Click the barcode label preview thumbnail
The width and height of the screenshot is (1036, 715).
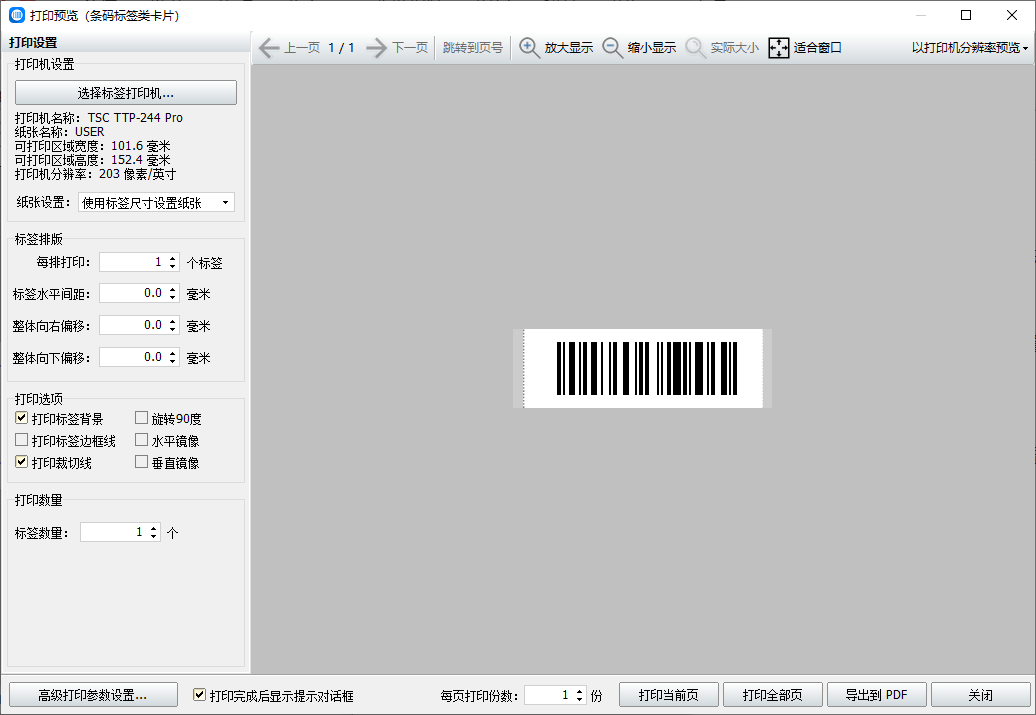[x=643, y=369]
